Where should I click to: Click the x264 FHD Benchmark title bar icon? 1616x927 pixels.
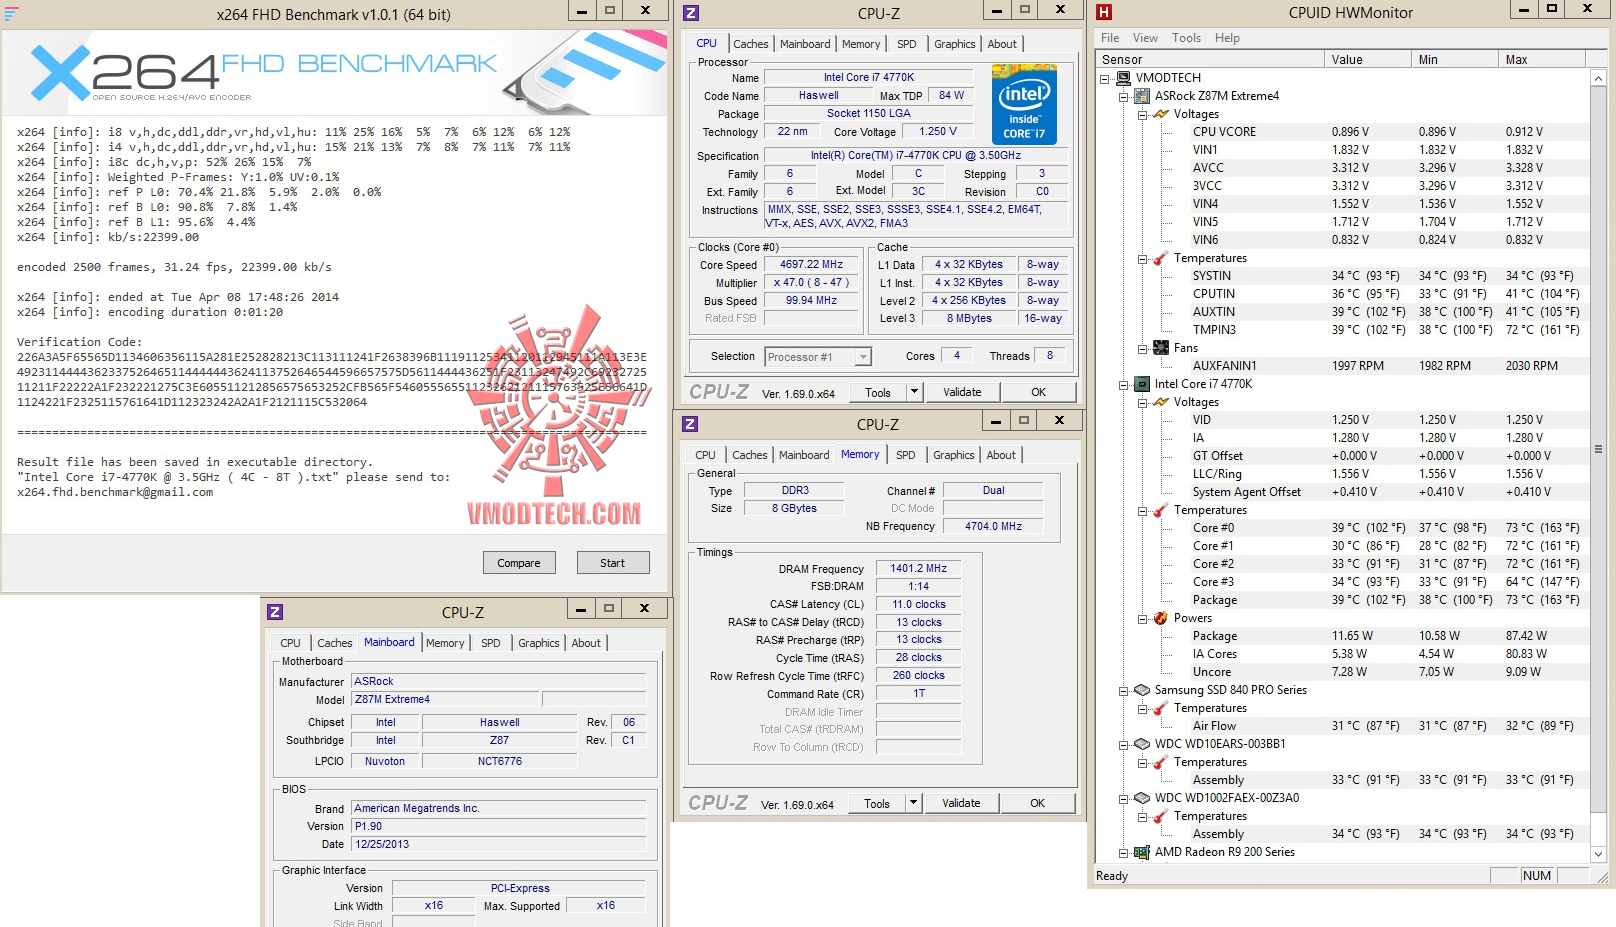pos(12,13)
